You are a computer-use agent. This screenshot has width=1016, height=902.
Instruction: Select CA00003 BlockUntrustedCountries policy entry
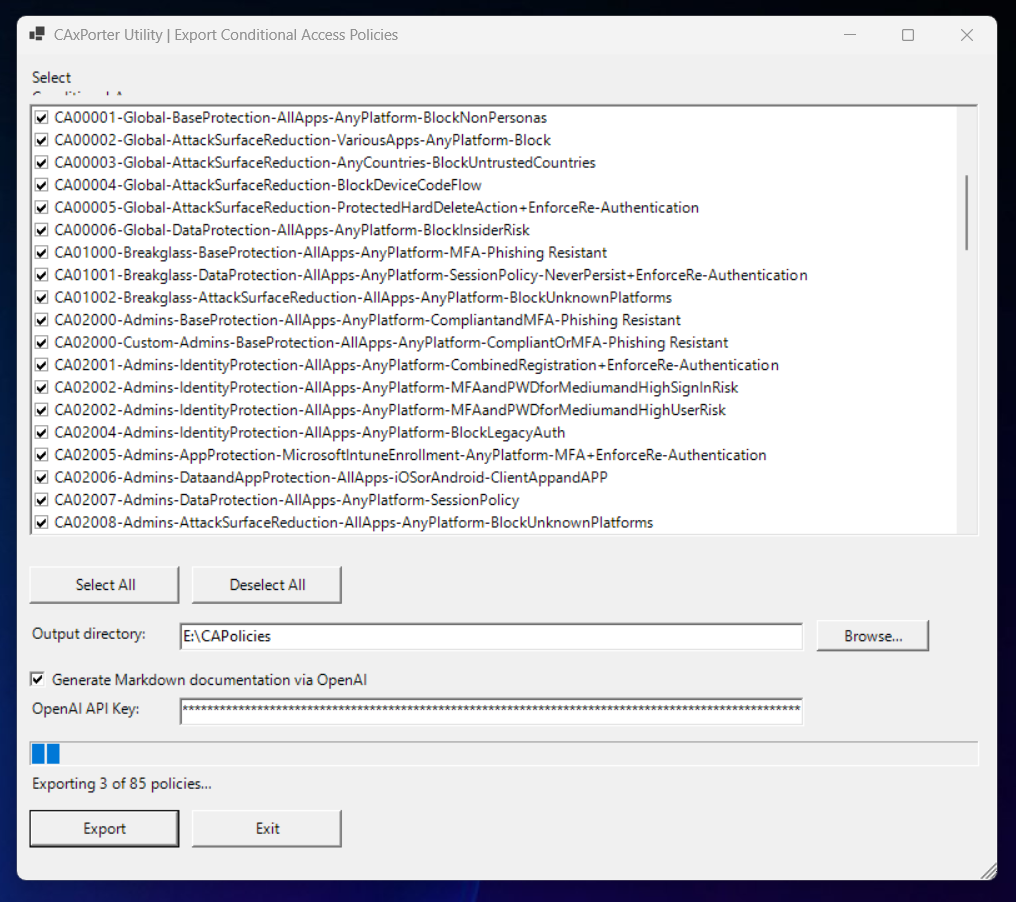pyautogui.click(x=325, y=163)
